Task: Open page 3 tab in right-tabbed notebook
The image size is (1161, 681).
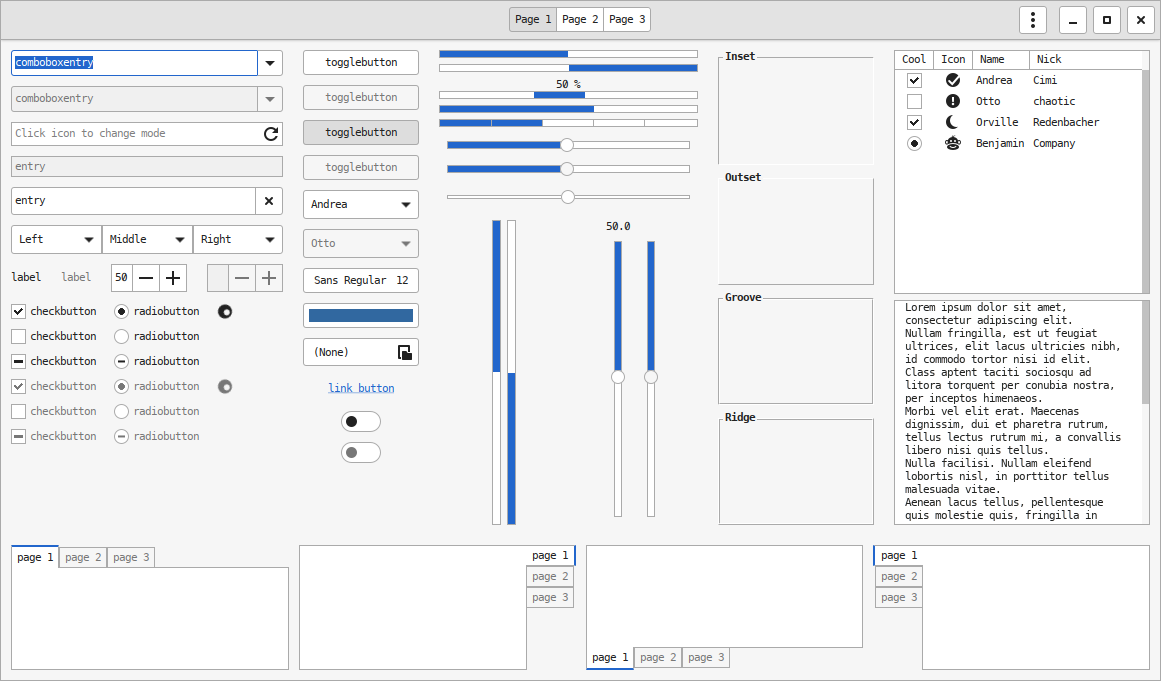Action: 550,597
